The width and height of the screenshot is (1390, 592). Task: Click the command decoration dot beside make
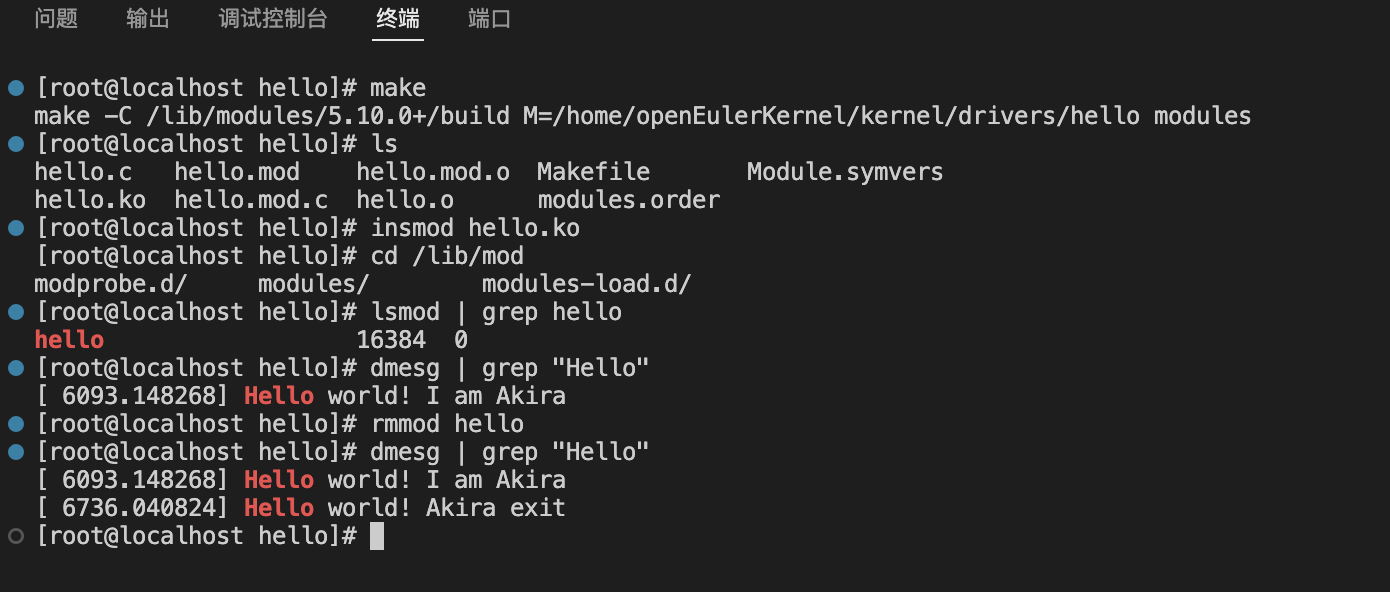[16, 88]
